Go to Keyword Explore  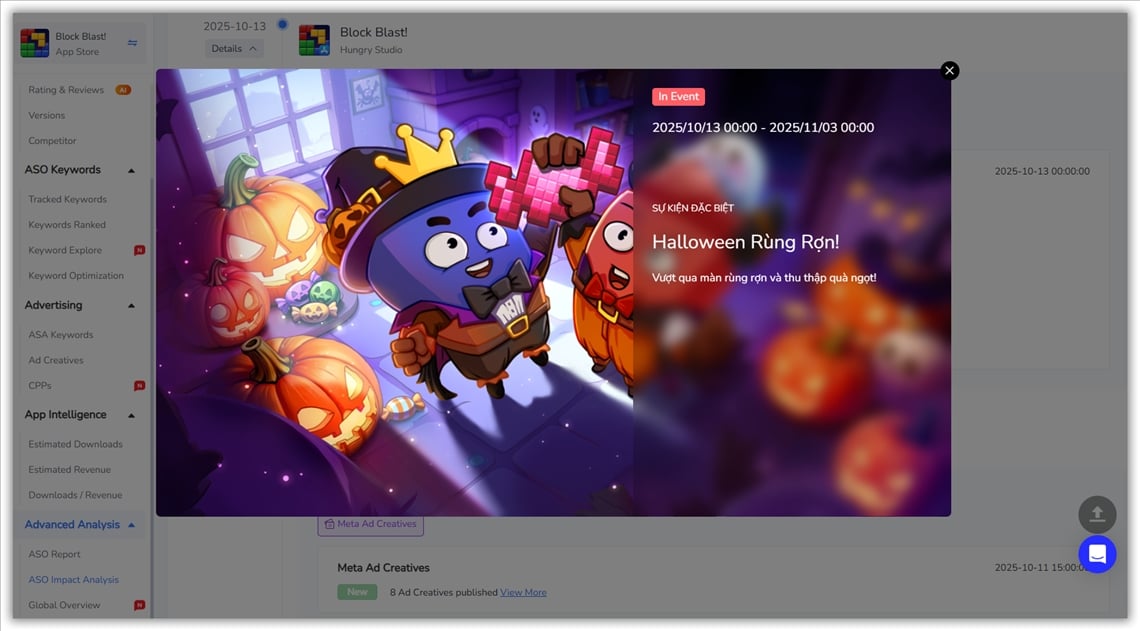point(65,250)
